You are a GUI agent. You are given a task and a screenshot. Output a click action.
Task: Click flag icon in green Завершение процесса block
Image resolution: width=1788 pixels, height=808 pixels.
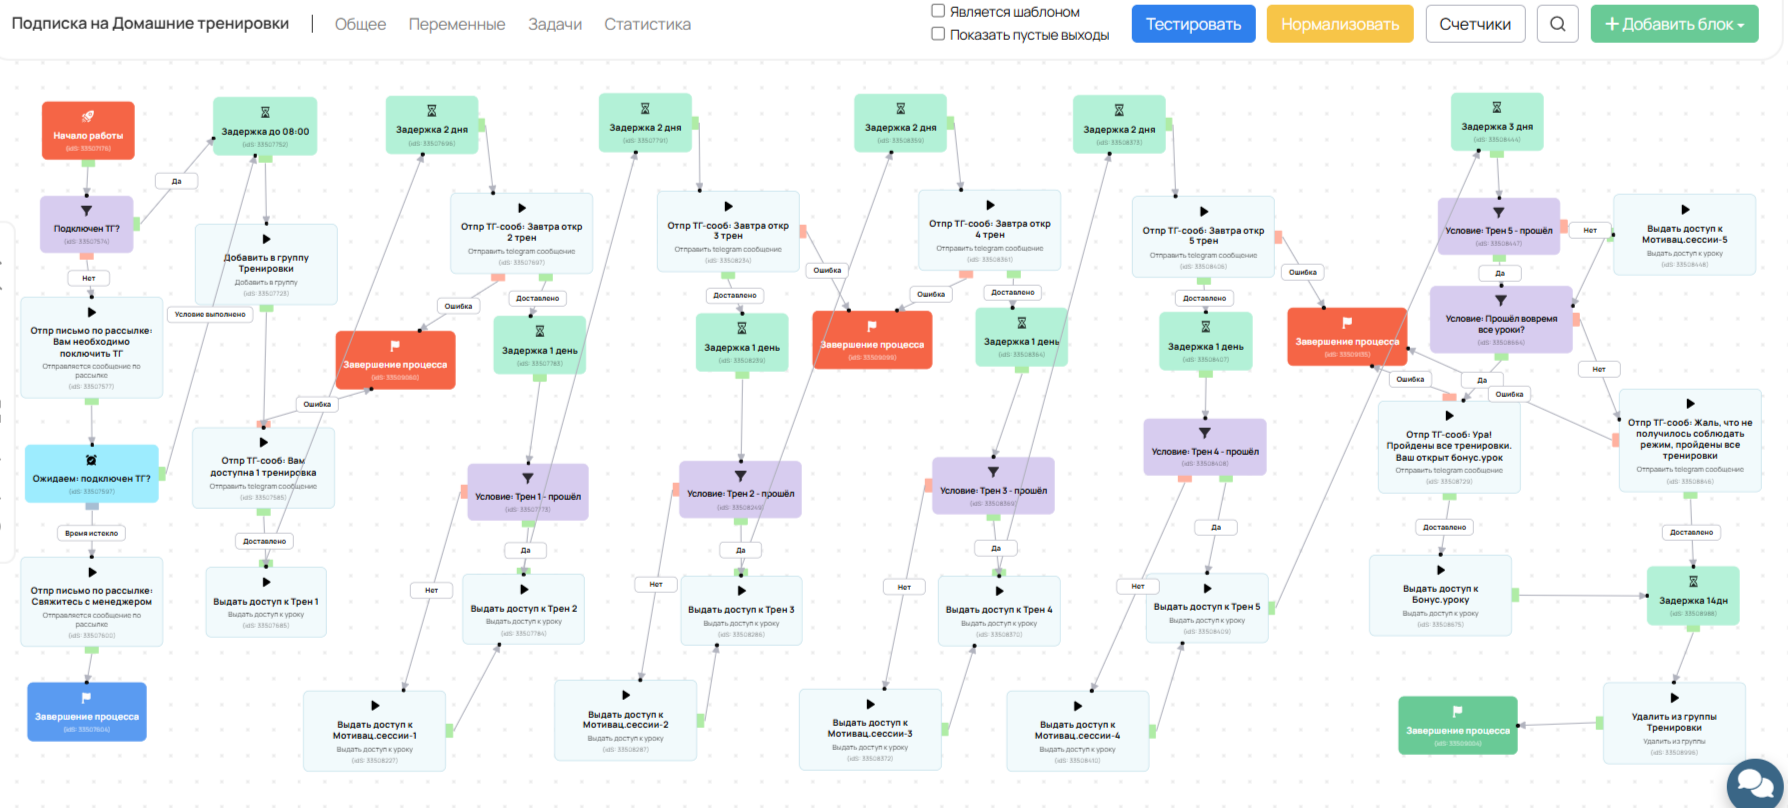tap(1457, 712)
